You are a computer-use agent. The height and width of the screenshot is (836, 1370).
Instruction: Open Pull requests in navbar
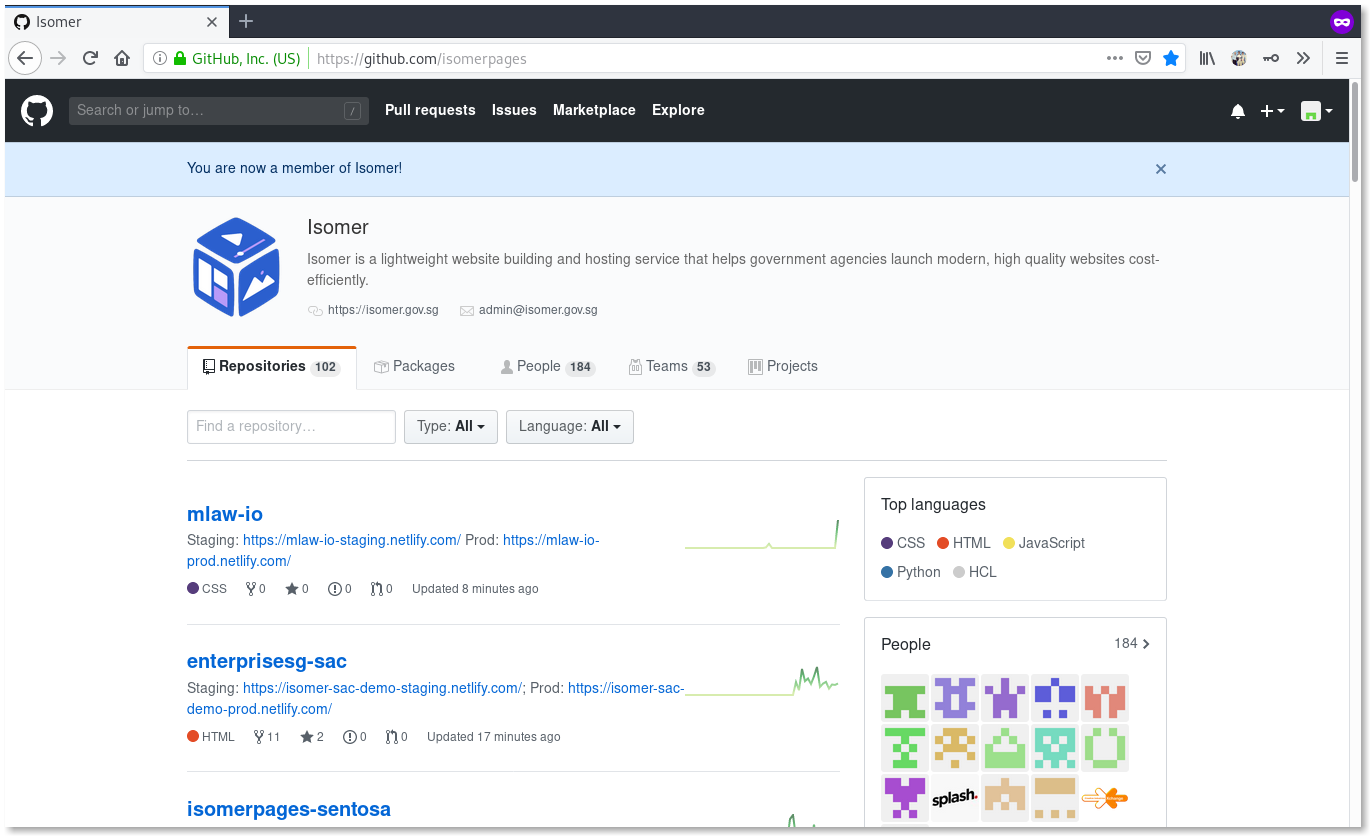point(430,110)
